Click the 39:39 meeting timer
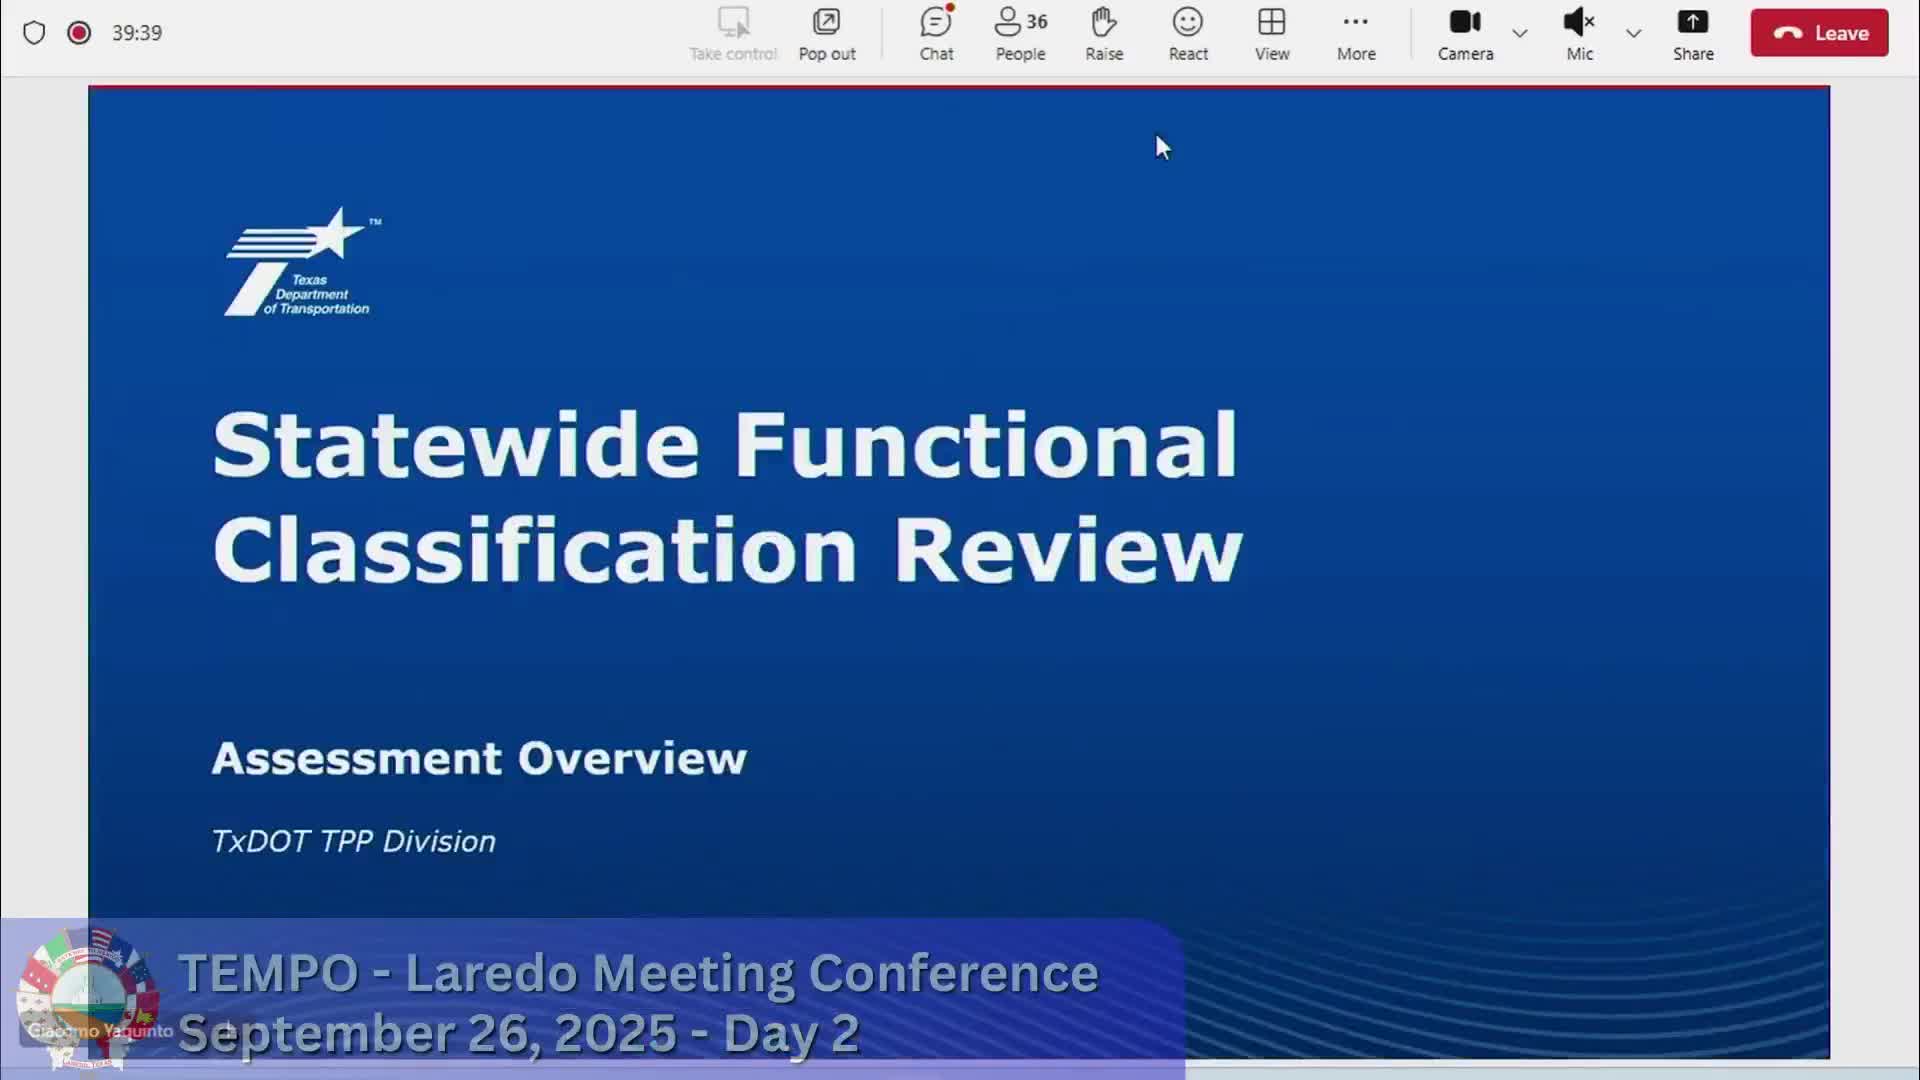Screen dimensions: 1920x1080 tap(137, 32)
